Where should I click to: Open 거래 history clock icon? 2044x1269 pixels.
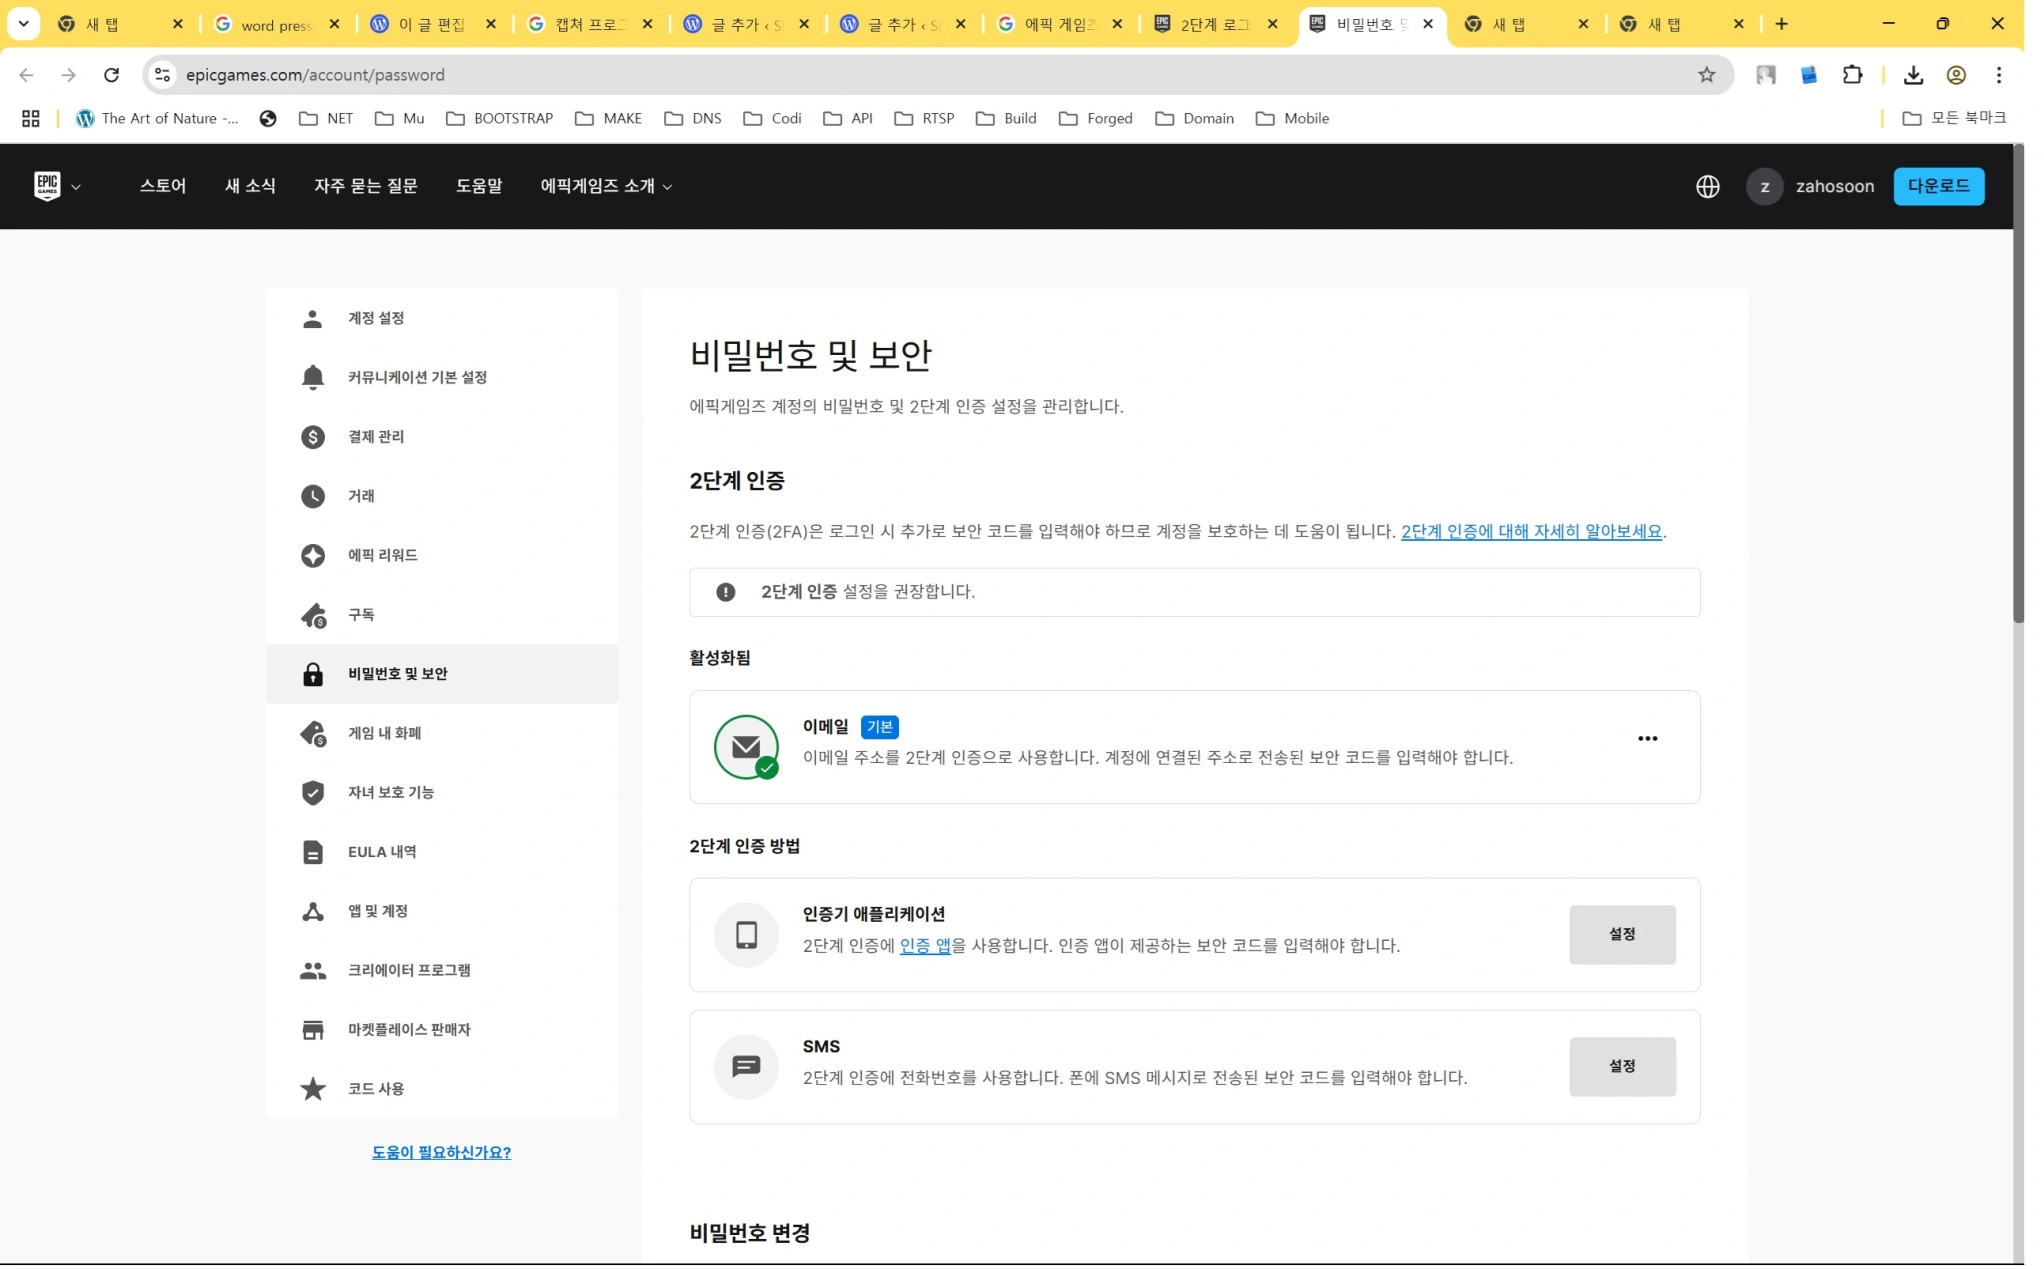tap(313, 496)
